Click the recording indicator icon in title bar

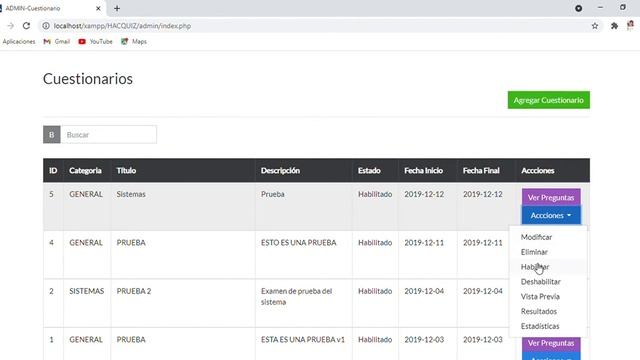[x=578, y=8]
